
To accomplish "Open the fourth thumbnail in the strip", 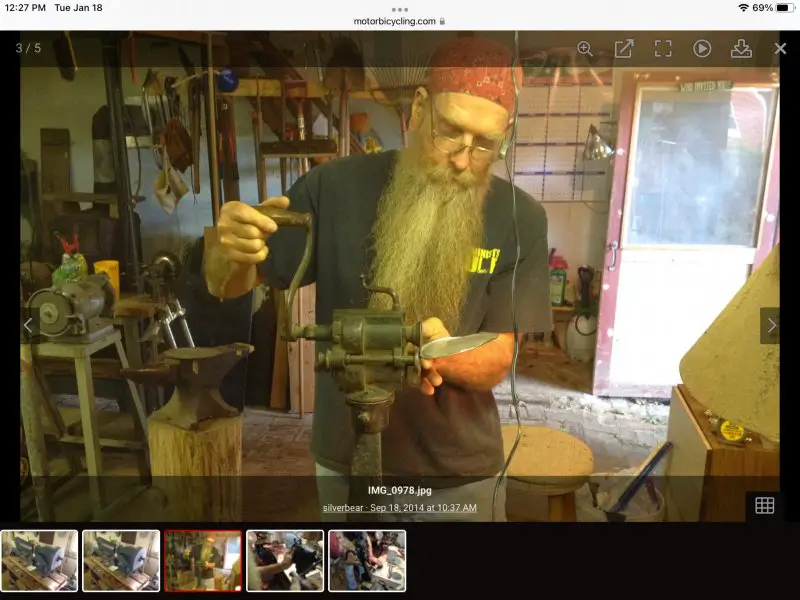I will click(x=285, y=560).
